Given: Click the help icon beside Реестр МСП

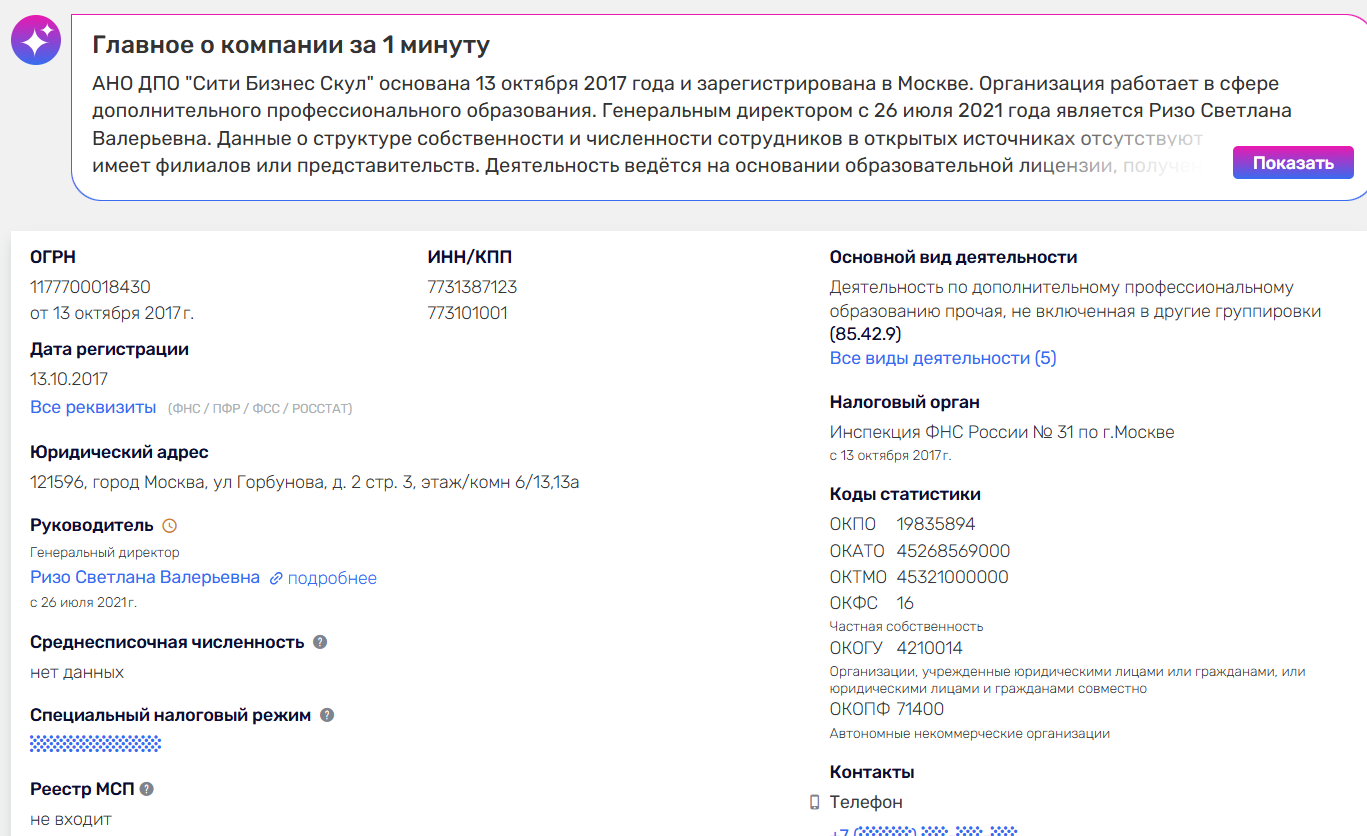Looking at the screenshot, I should (x=147, y=789).
